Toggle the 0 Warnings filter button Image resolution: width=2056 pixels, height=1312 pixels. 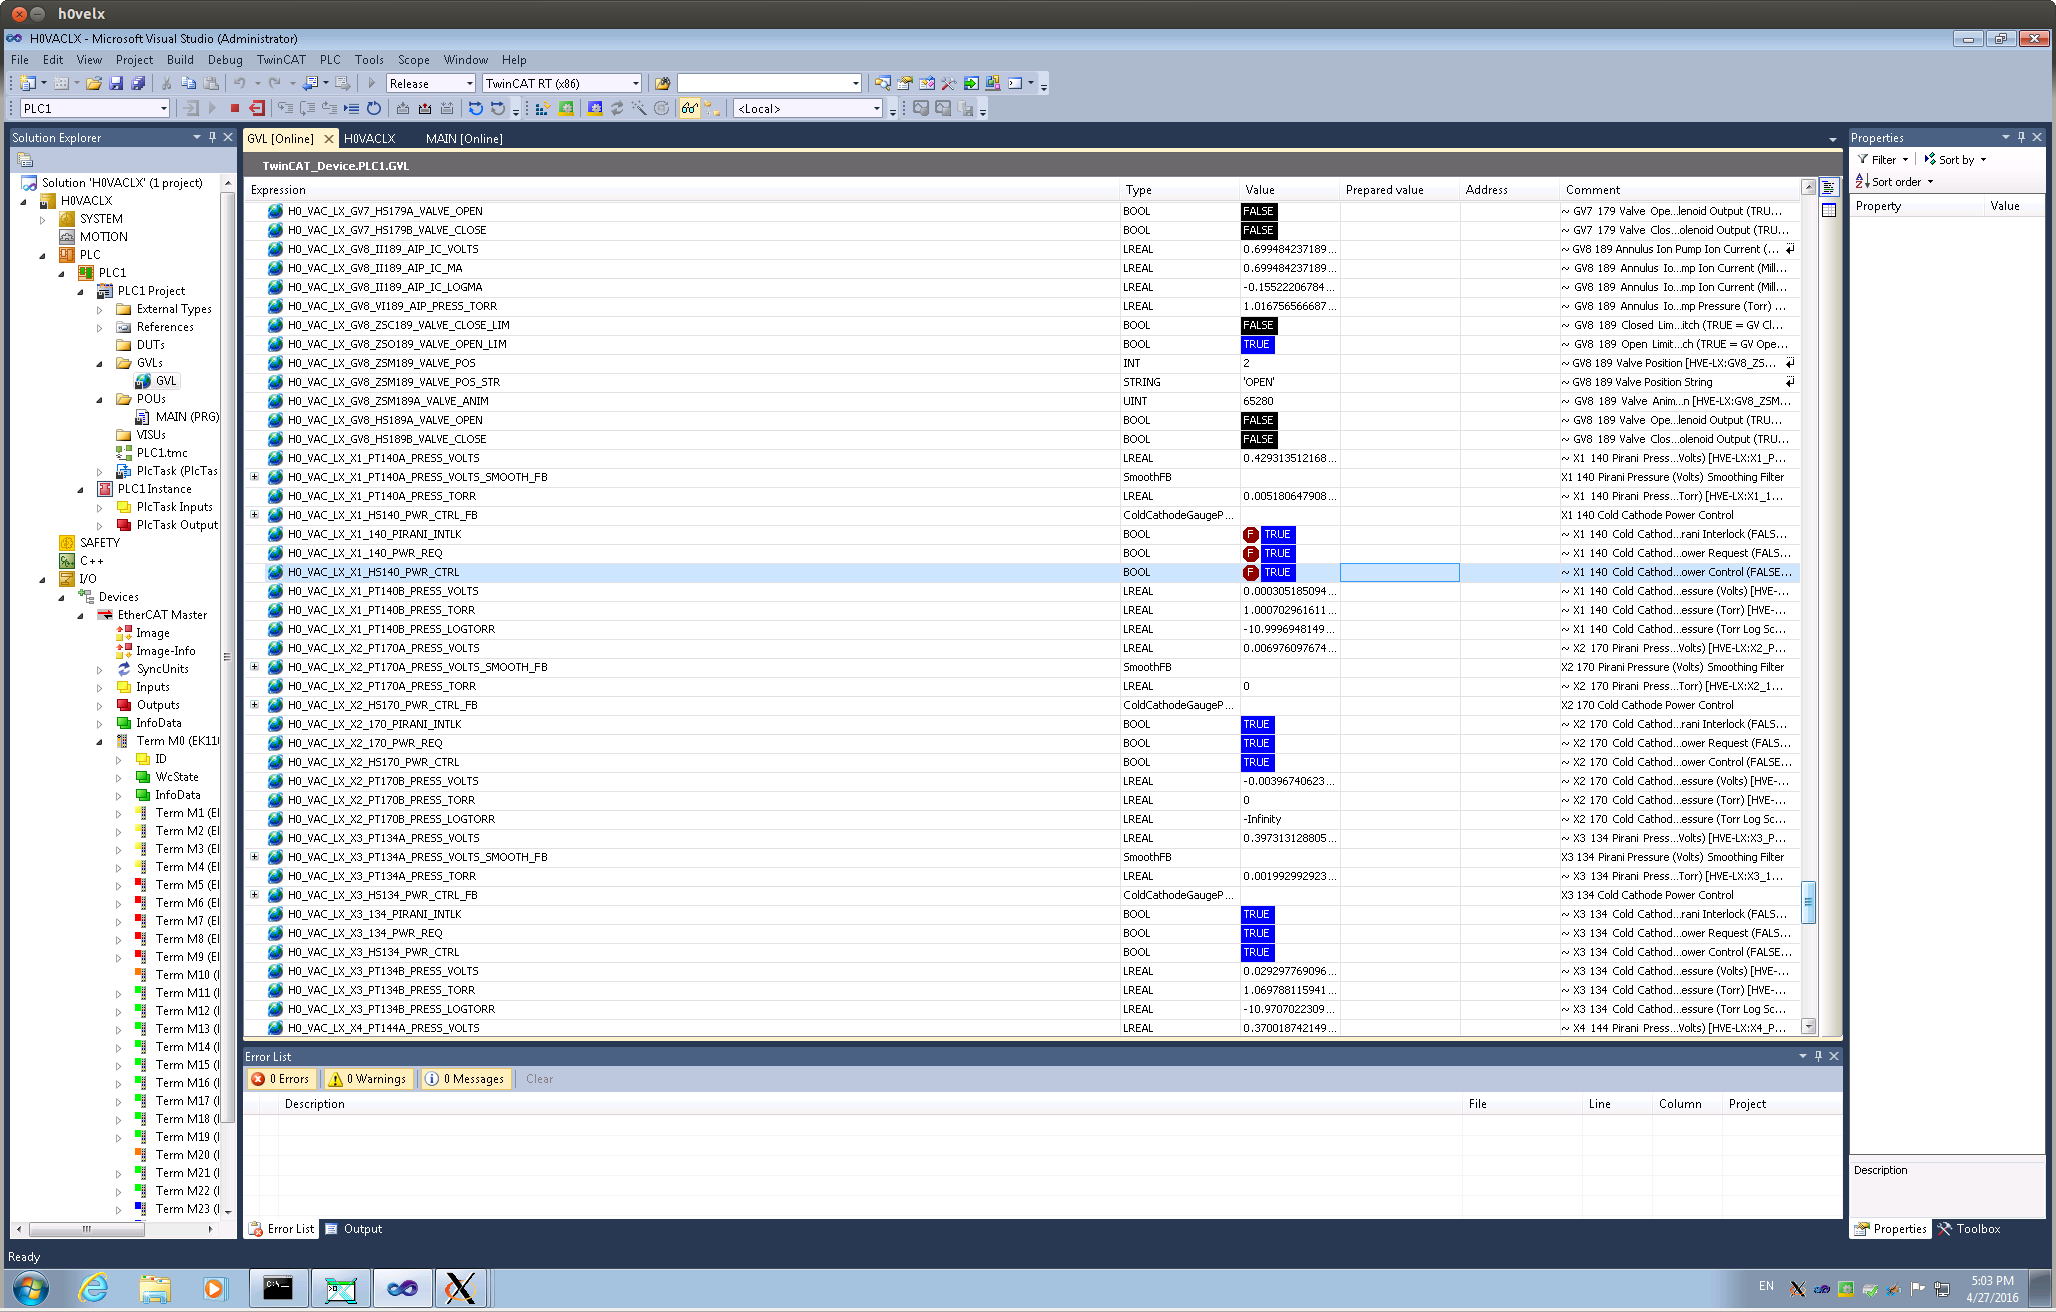368,1079
